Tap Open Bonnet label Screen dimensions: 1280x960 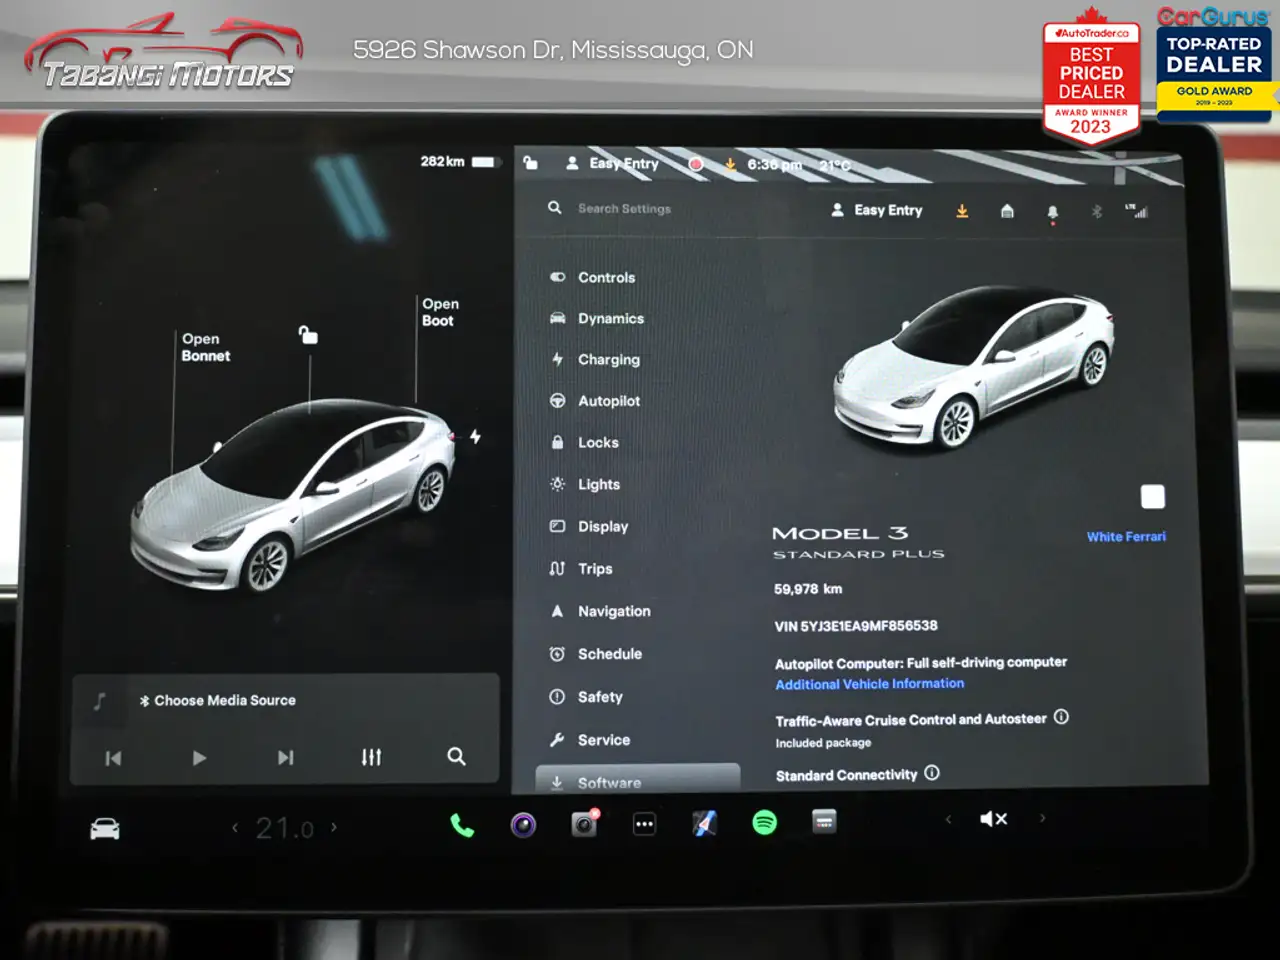coord(205,347)
